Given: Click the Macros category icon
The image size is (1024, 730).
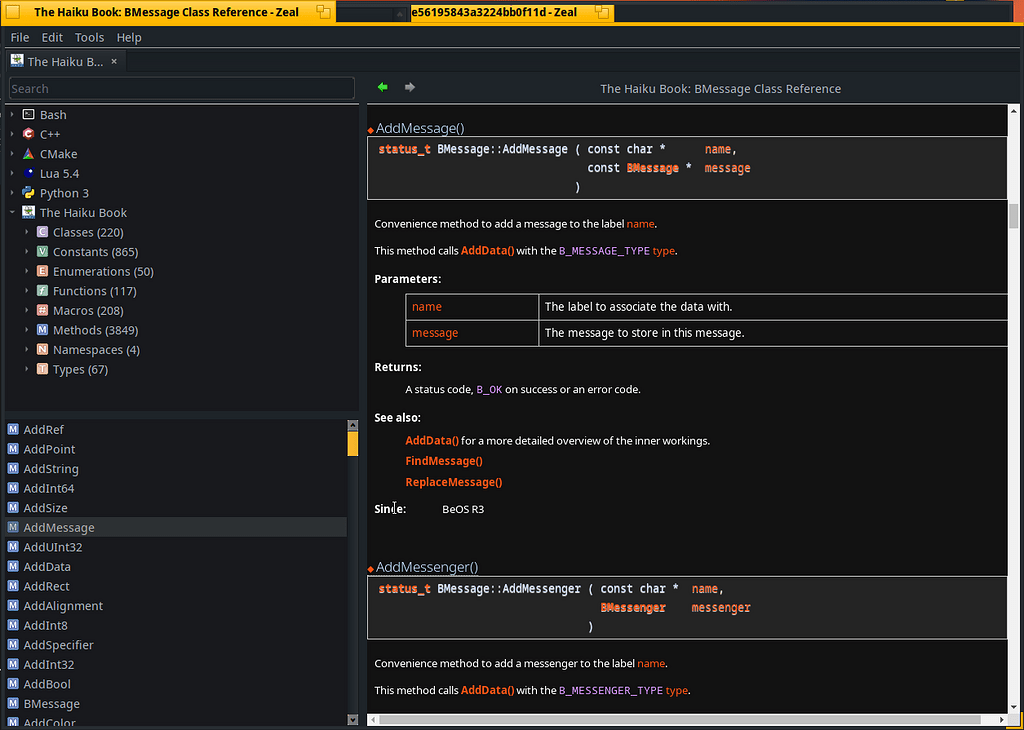Looking at the screenshot, I should point(42,310).
